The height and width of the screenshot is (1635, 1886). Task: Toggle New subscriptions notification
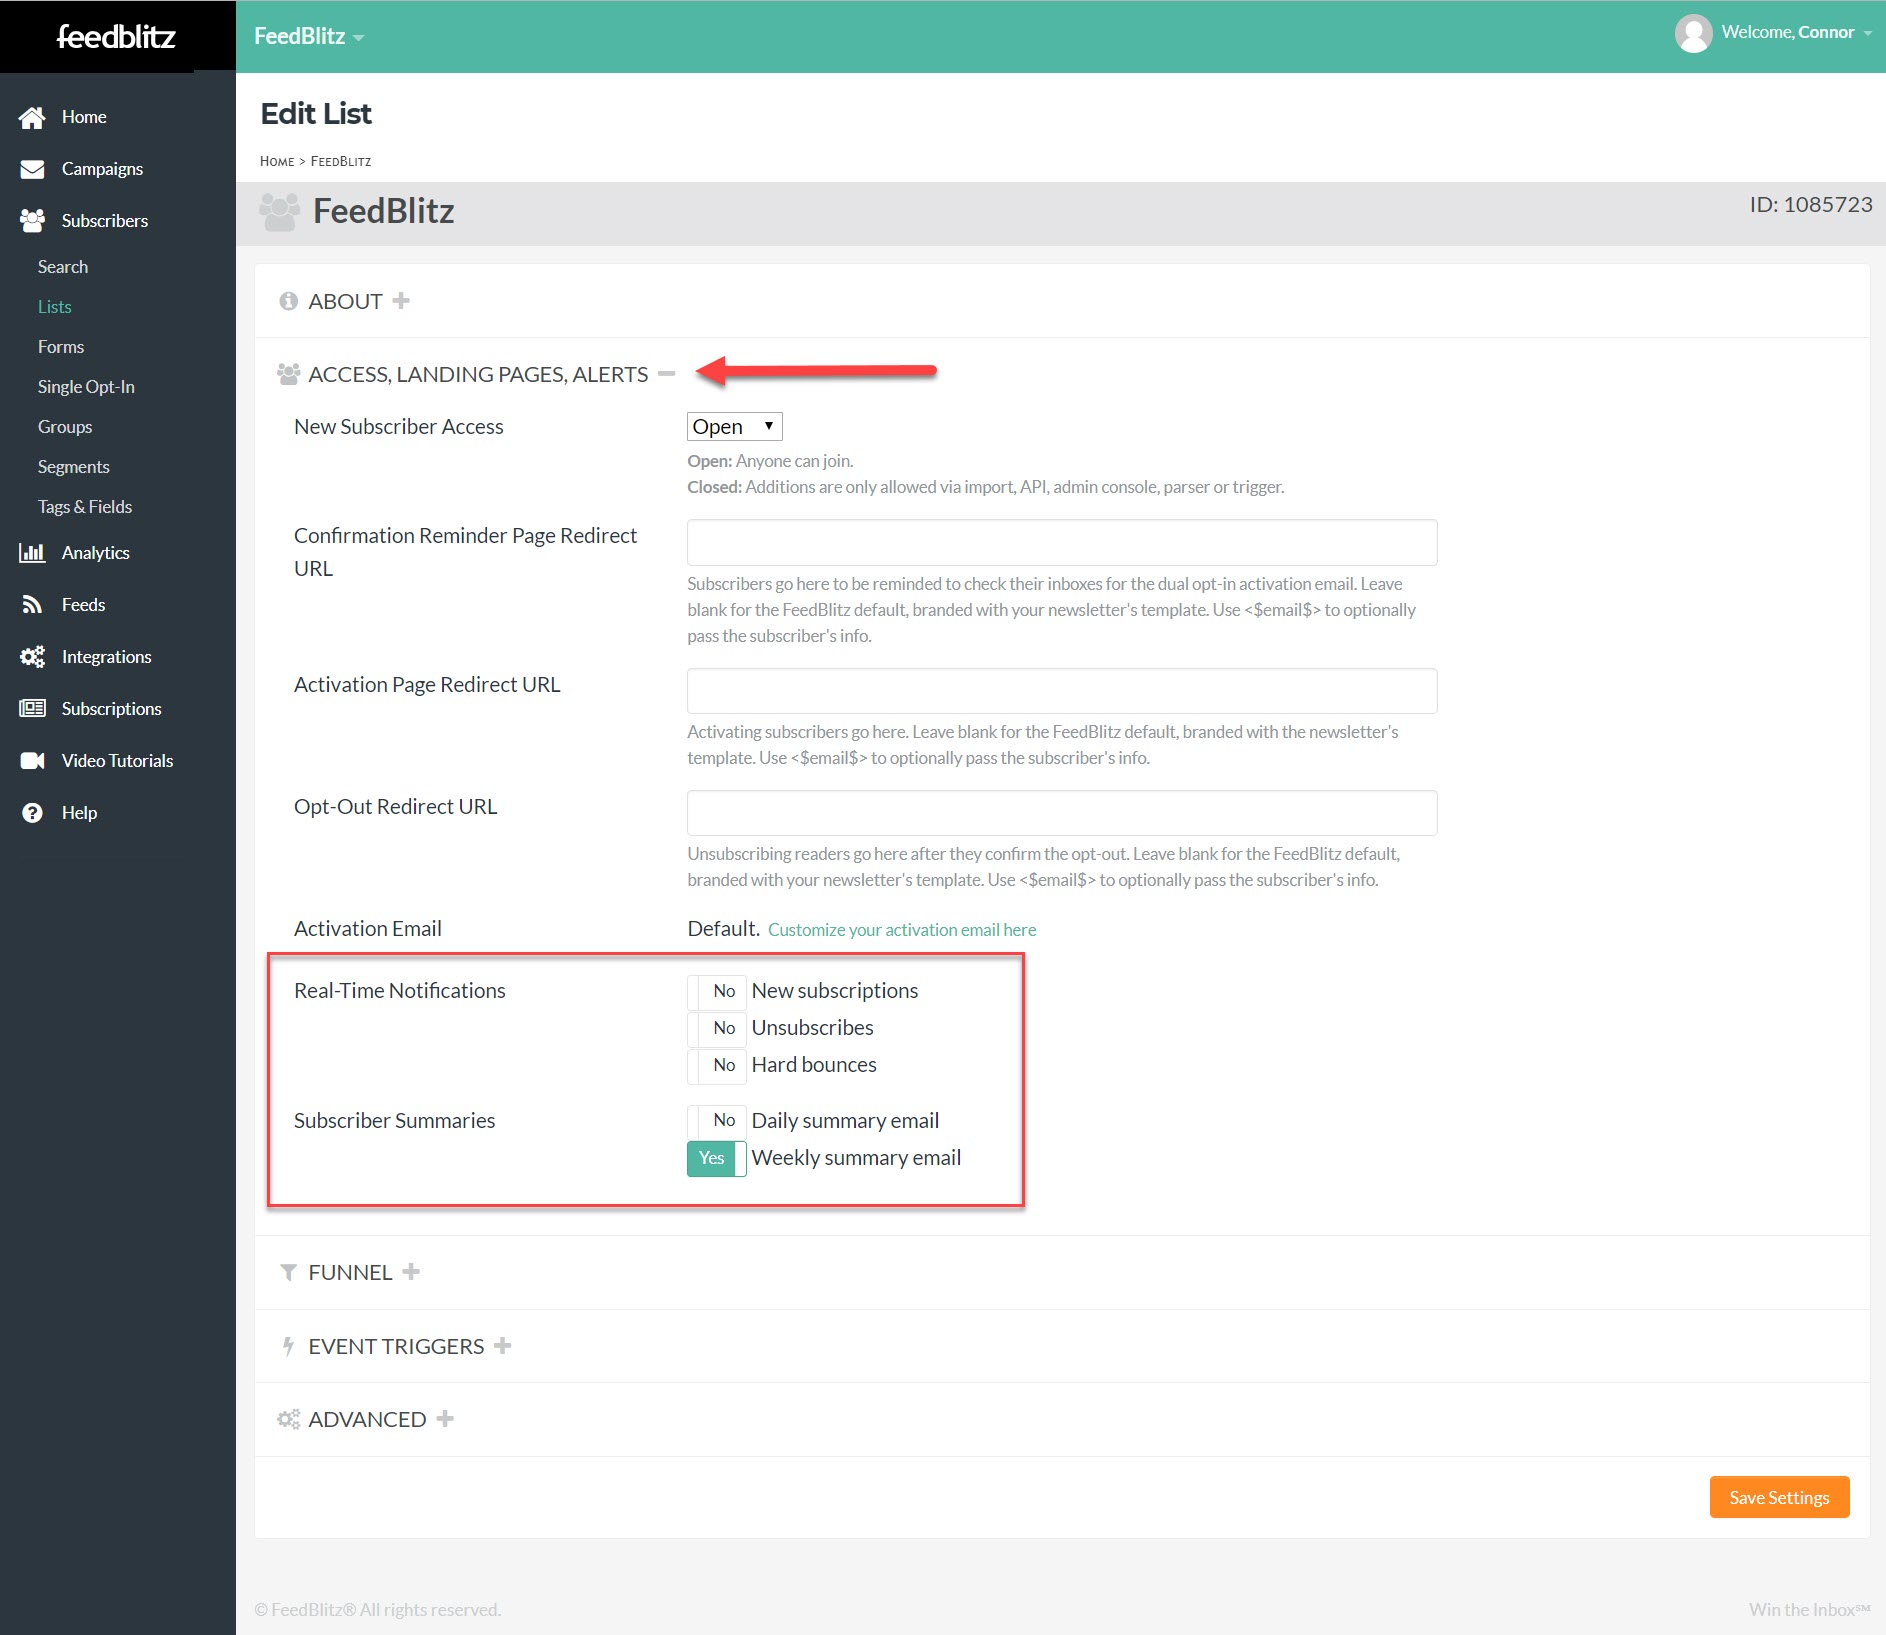coord(717,991)
